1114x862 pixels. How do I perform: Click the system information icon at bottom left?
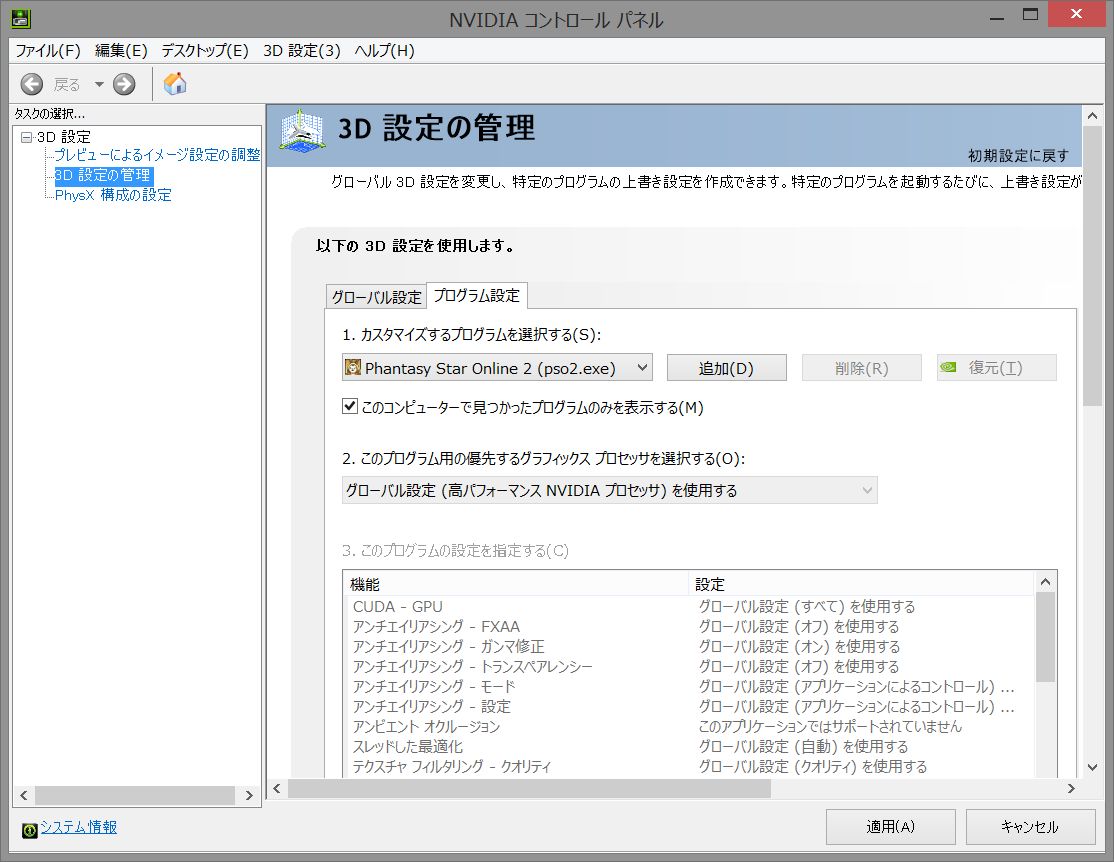point(29,830)
